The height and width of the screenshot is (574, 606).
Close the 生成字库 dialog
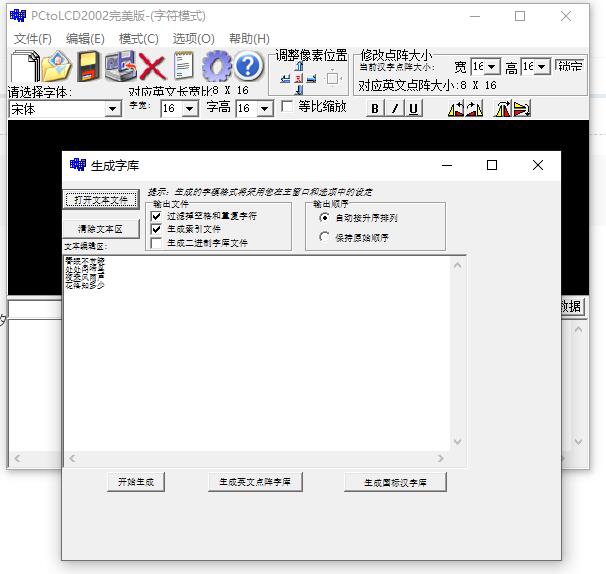(x=538, y=165)
